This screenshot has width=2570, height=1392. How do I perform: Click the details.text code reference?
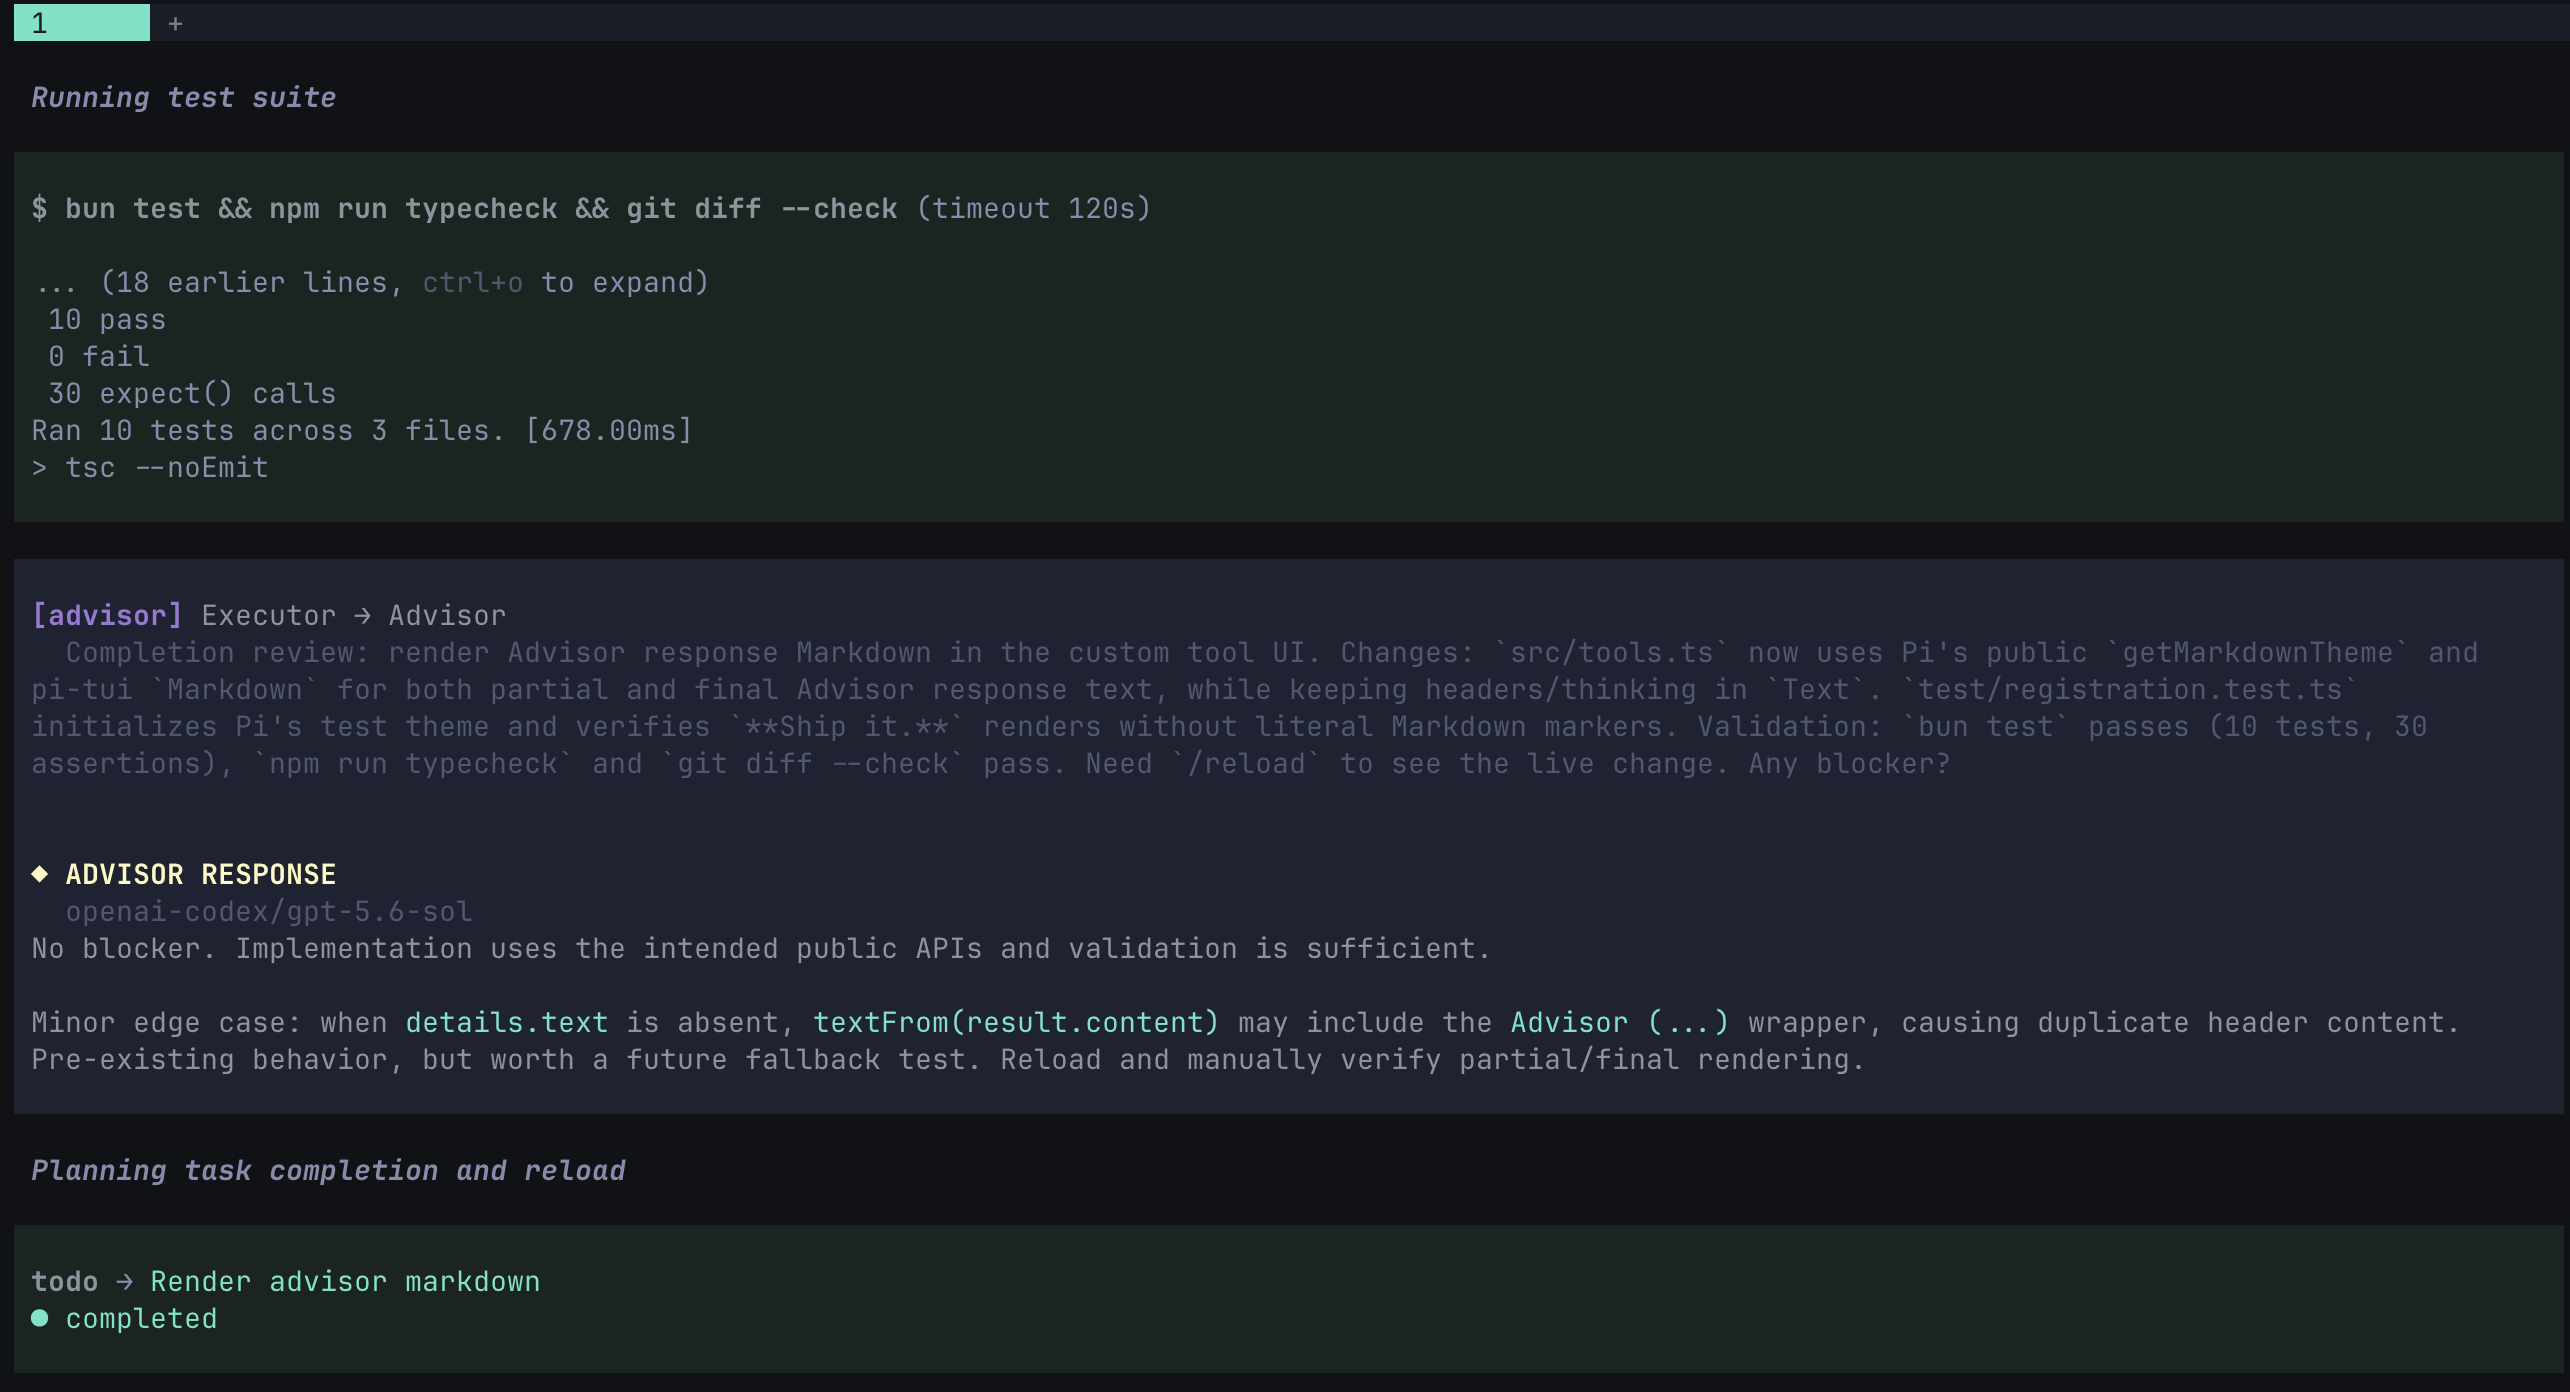pyautogui.click(x=507, y=1022)
